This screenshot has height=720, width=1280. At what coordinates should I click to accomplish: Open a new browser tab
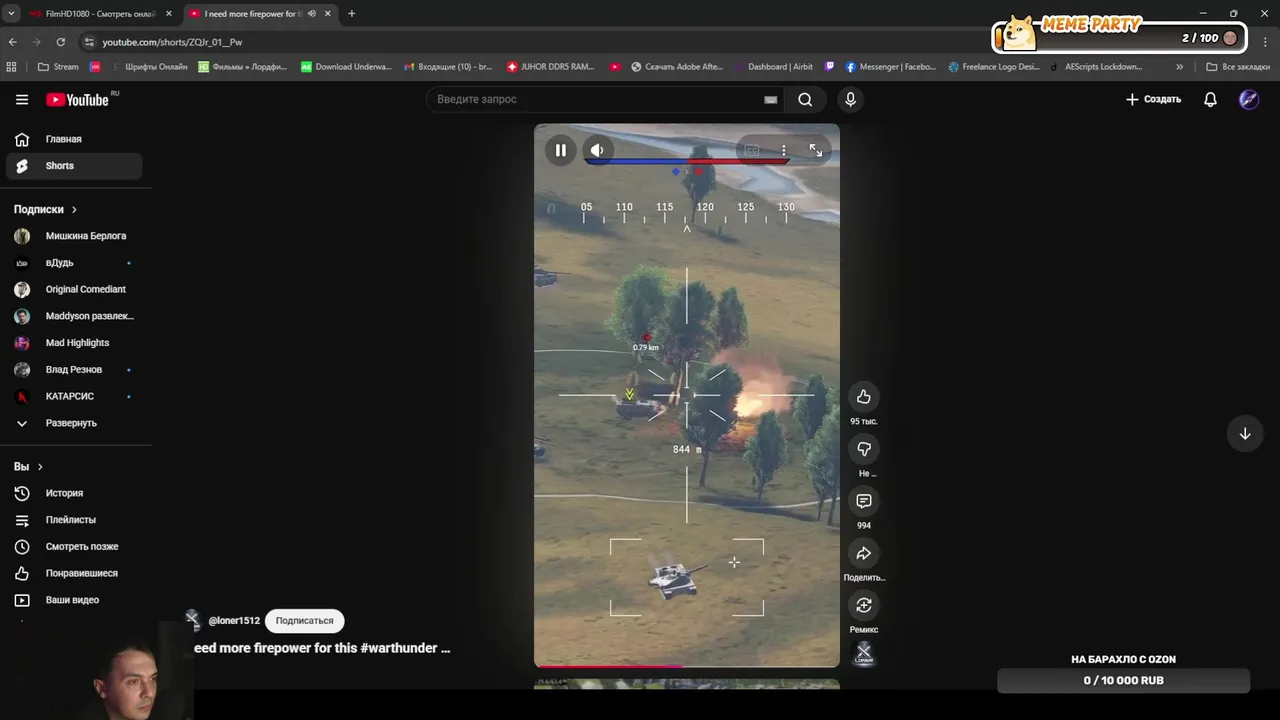tap(351, 14)
